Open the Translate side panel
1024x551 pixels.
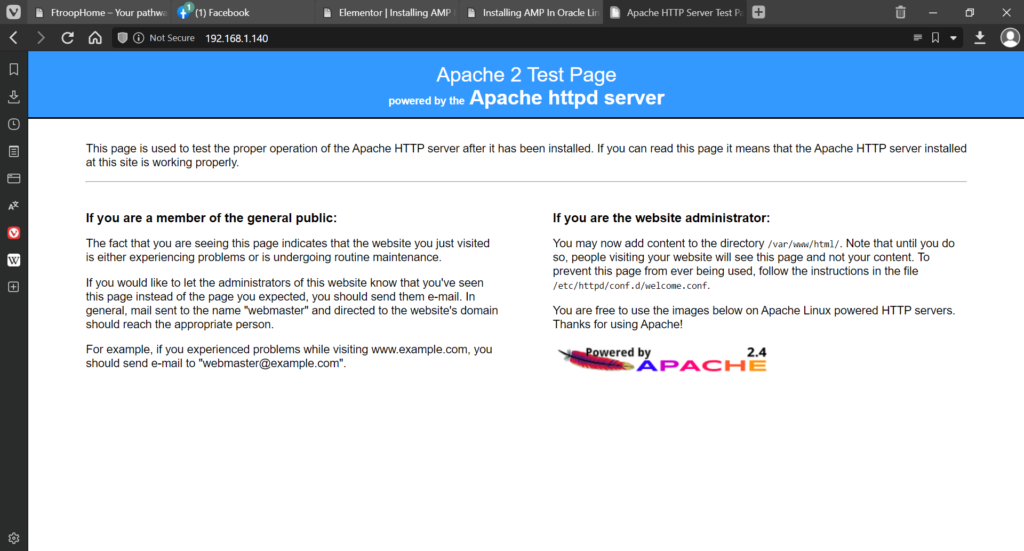[x=14, y=206]
